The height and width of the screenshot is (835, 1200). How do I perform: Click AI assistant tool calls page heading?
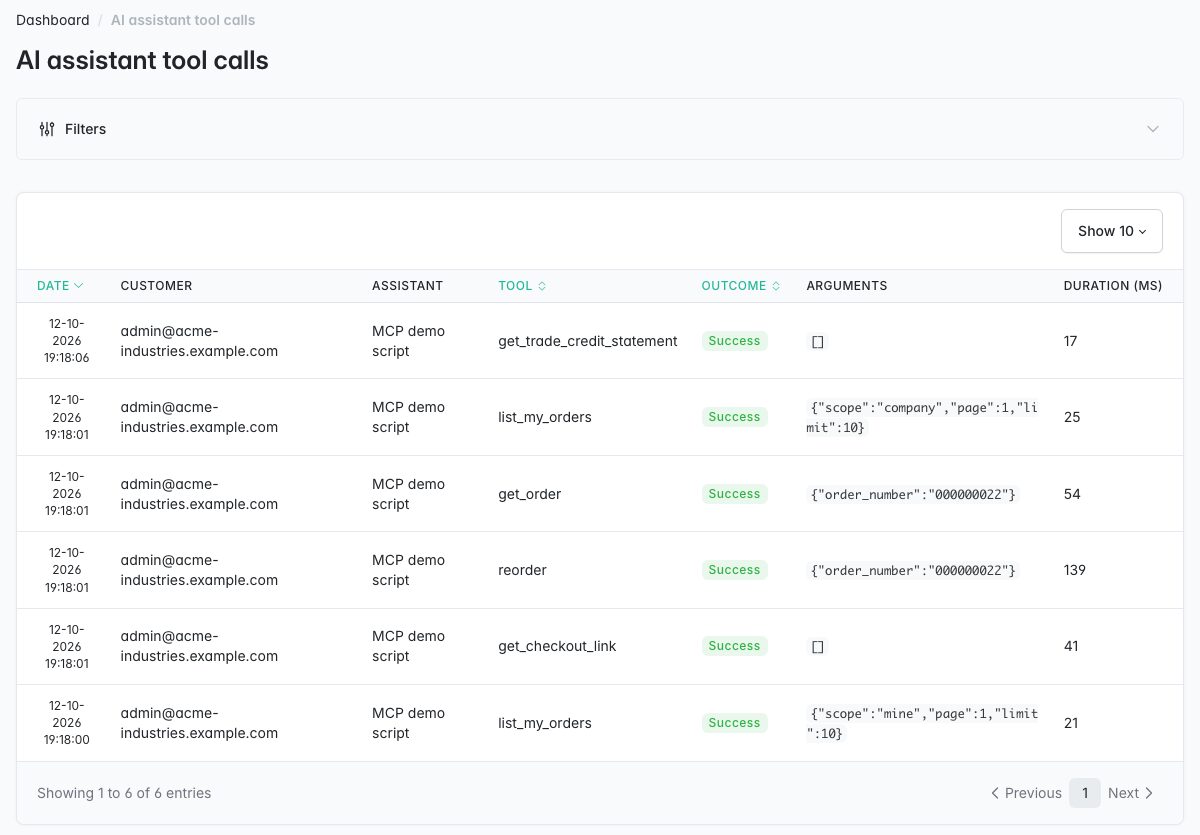tap(142, 60)
